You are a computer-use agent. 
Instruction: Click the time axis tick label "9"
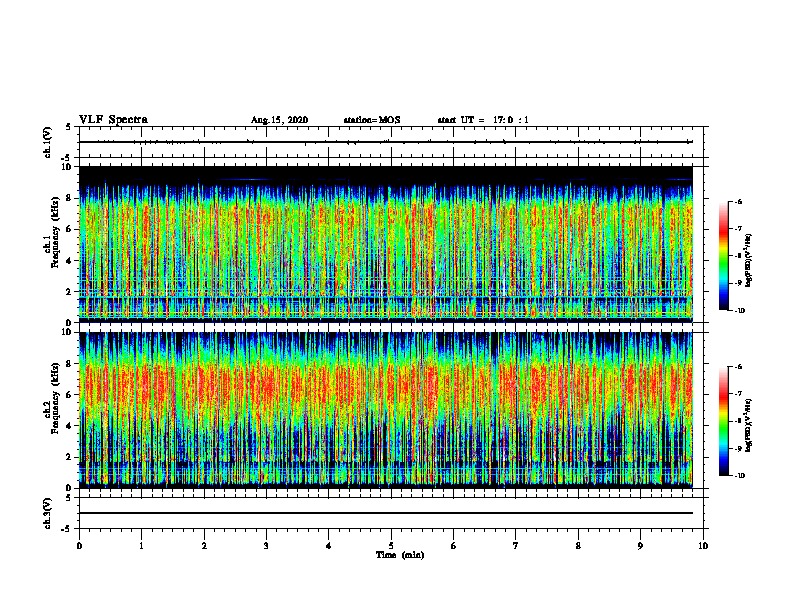[x=640, y=546]
